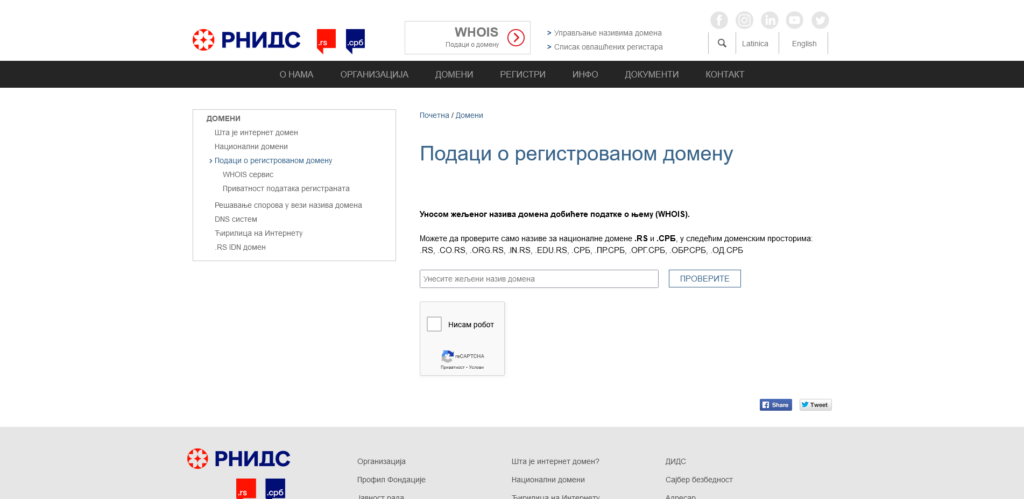Click the red WHOIS arrow icon
Viewport: 1024px width, 499px height.
click(516, 38)
